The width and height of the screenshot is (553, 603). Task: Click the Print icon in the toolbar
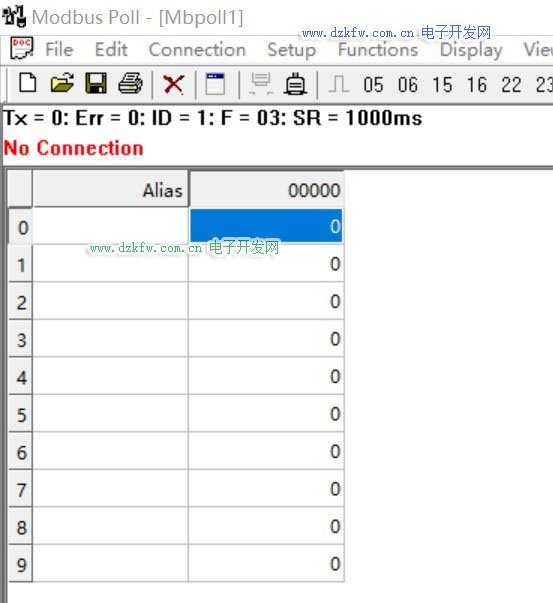coord(130,83)
